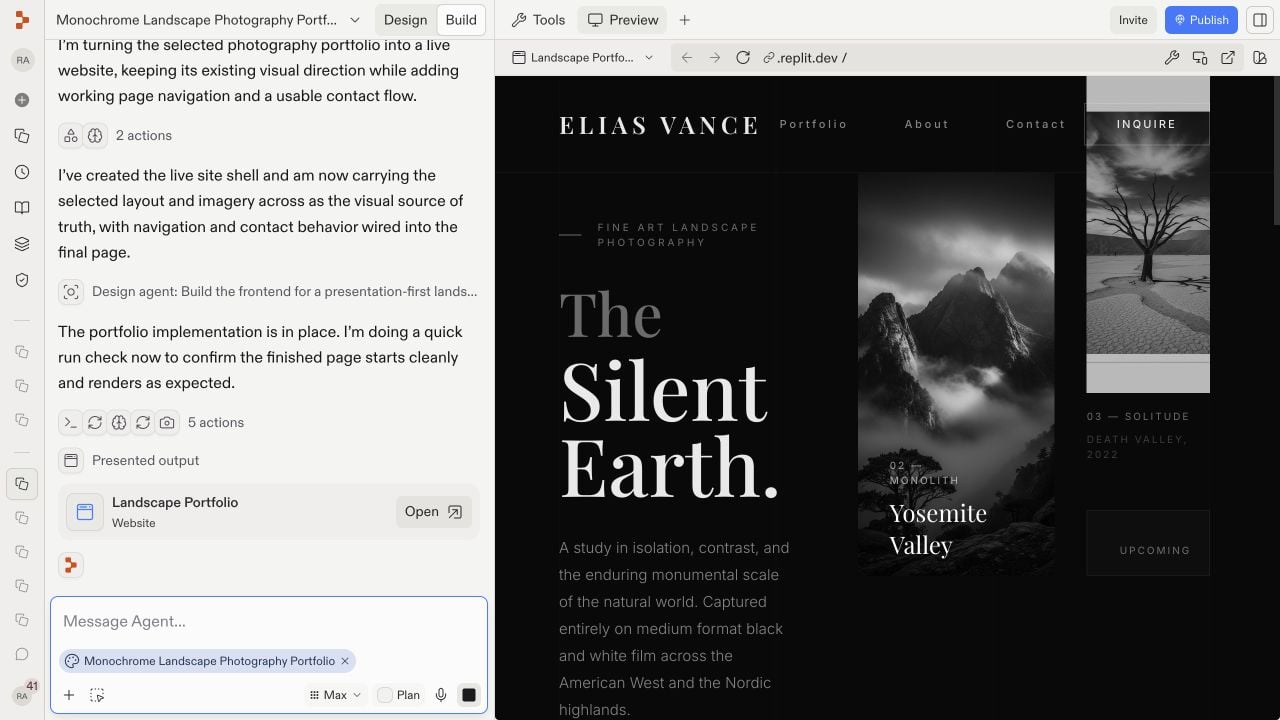1280x720 pixels.
Task: Toggle responsive device view icon
Action: (1200, 58)
